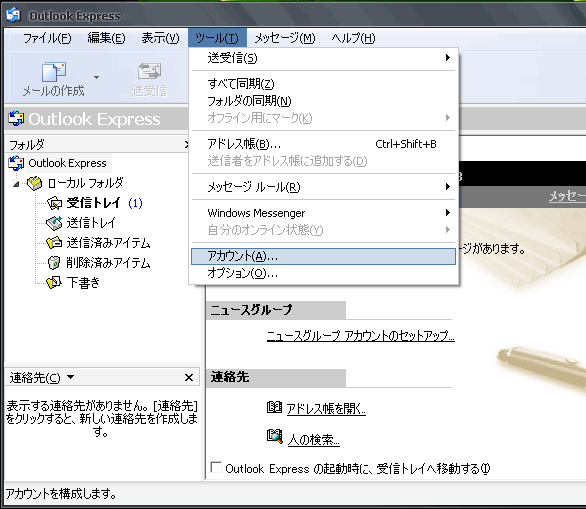Open the メッセージ(M) menu
The width and height of the screenshot is (586, 509).
285,38
